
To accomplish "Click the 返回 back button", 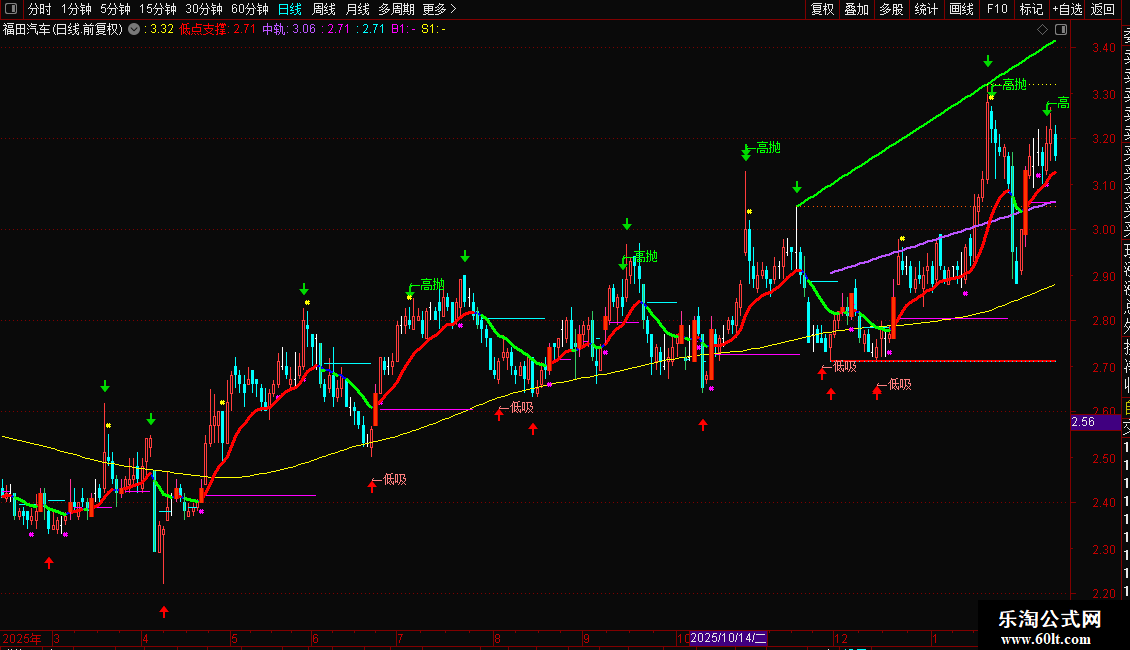I will click(1103, 9).
